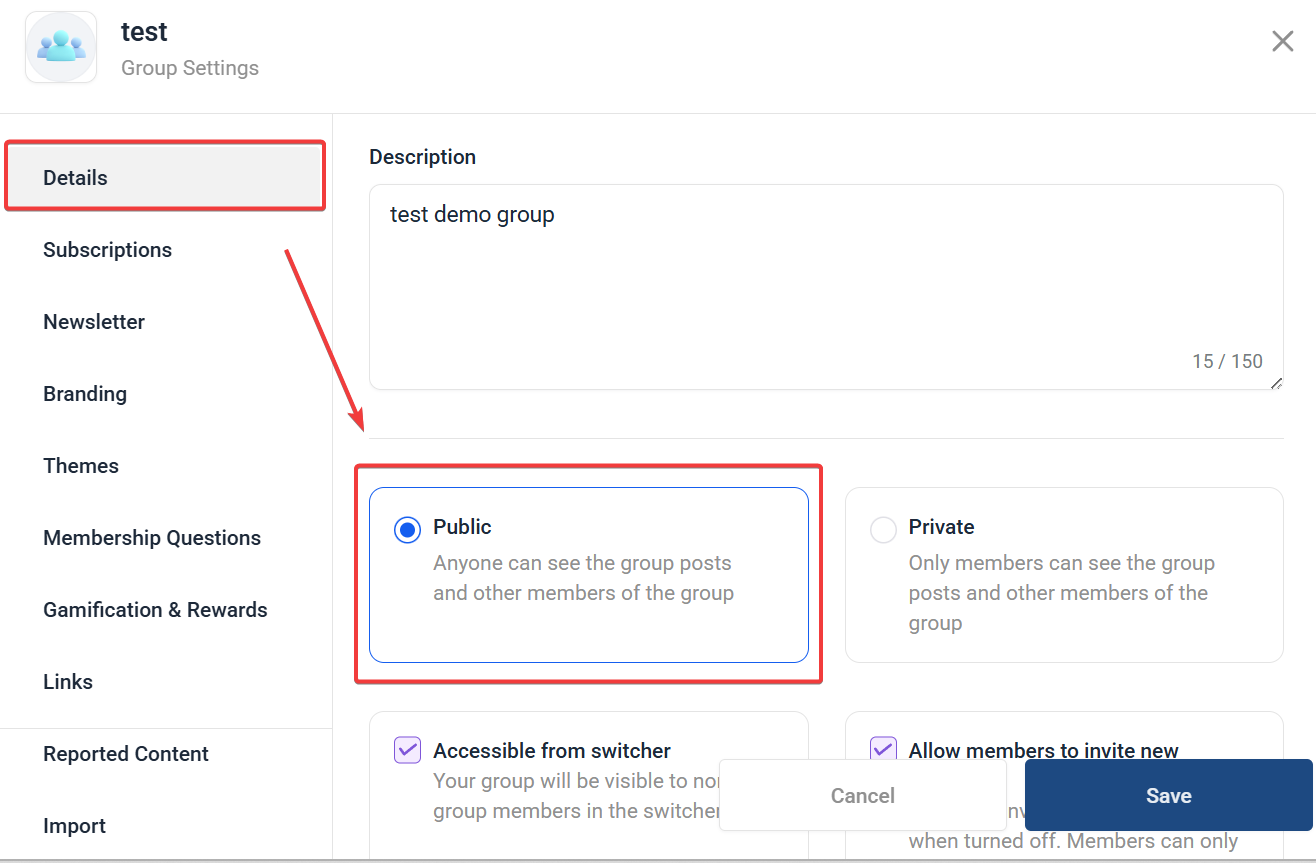The height and width of the screenshot is (863, 1316).
Task: Open Gamification & Rewards settings
Action: [155, 610]
